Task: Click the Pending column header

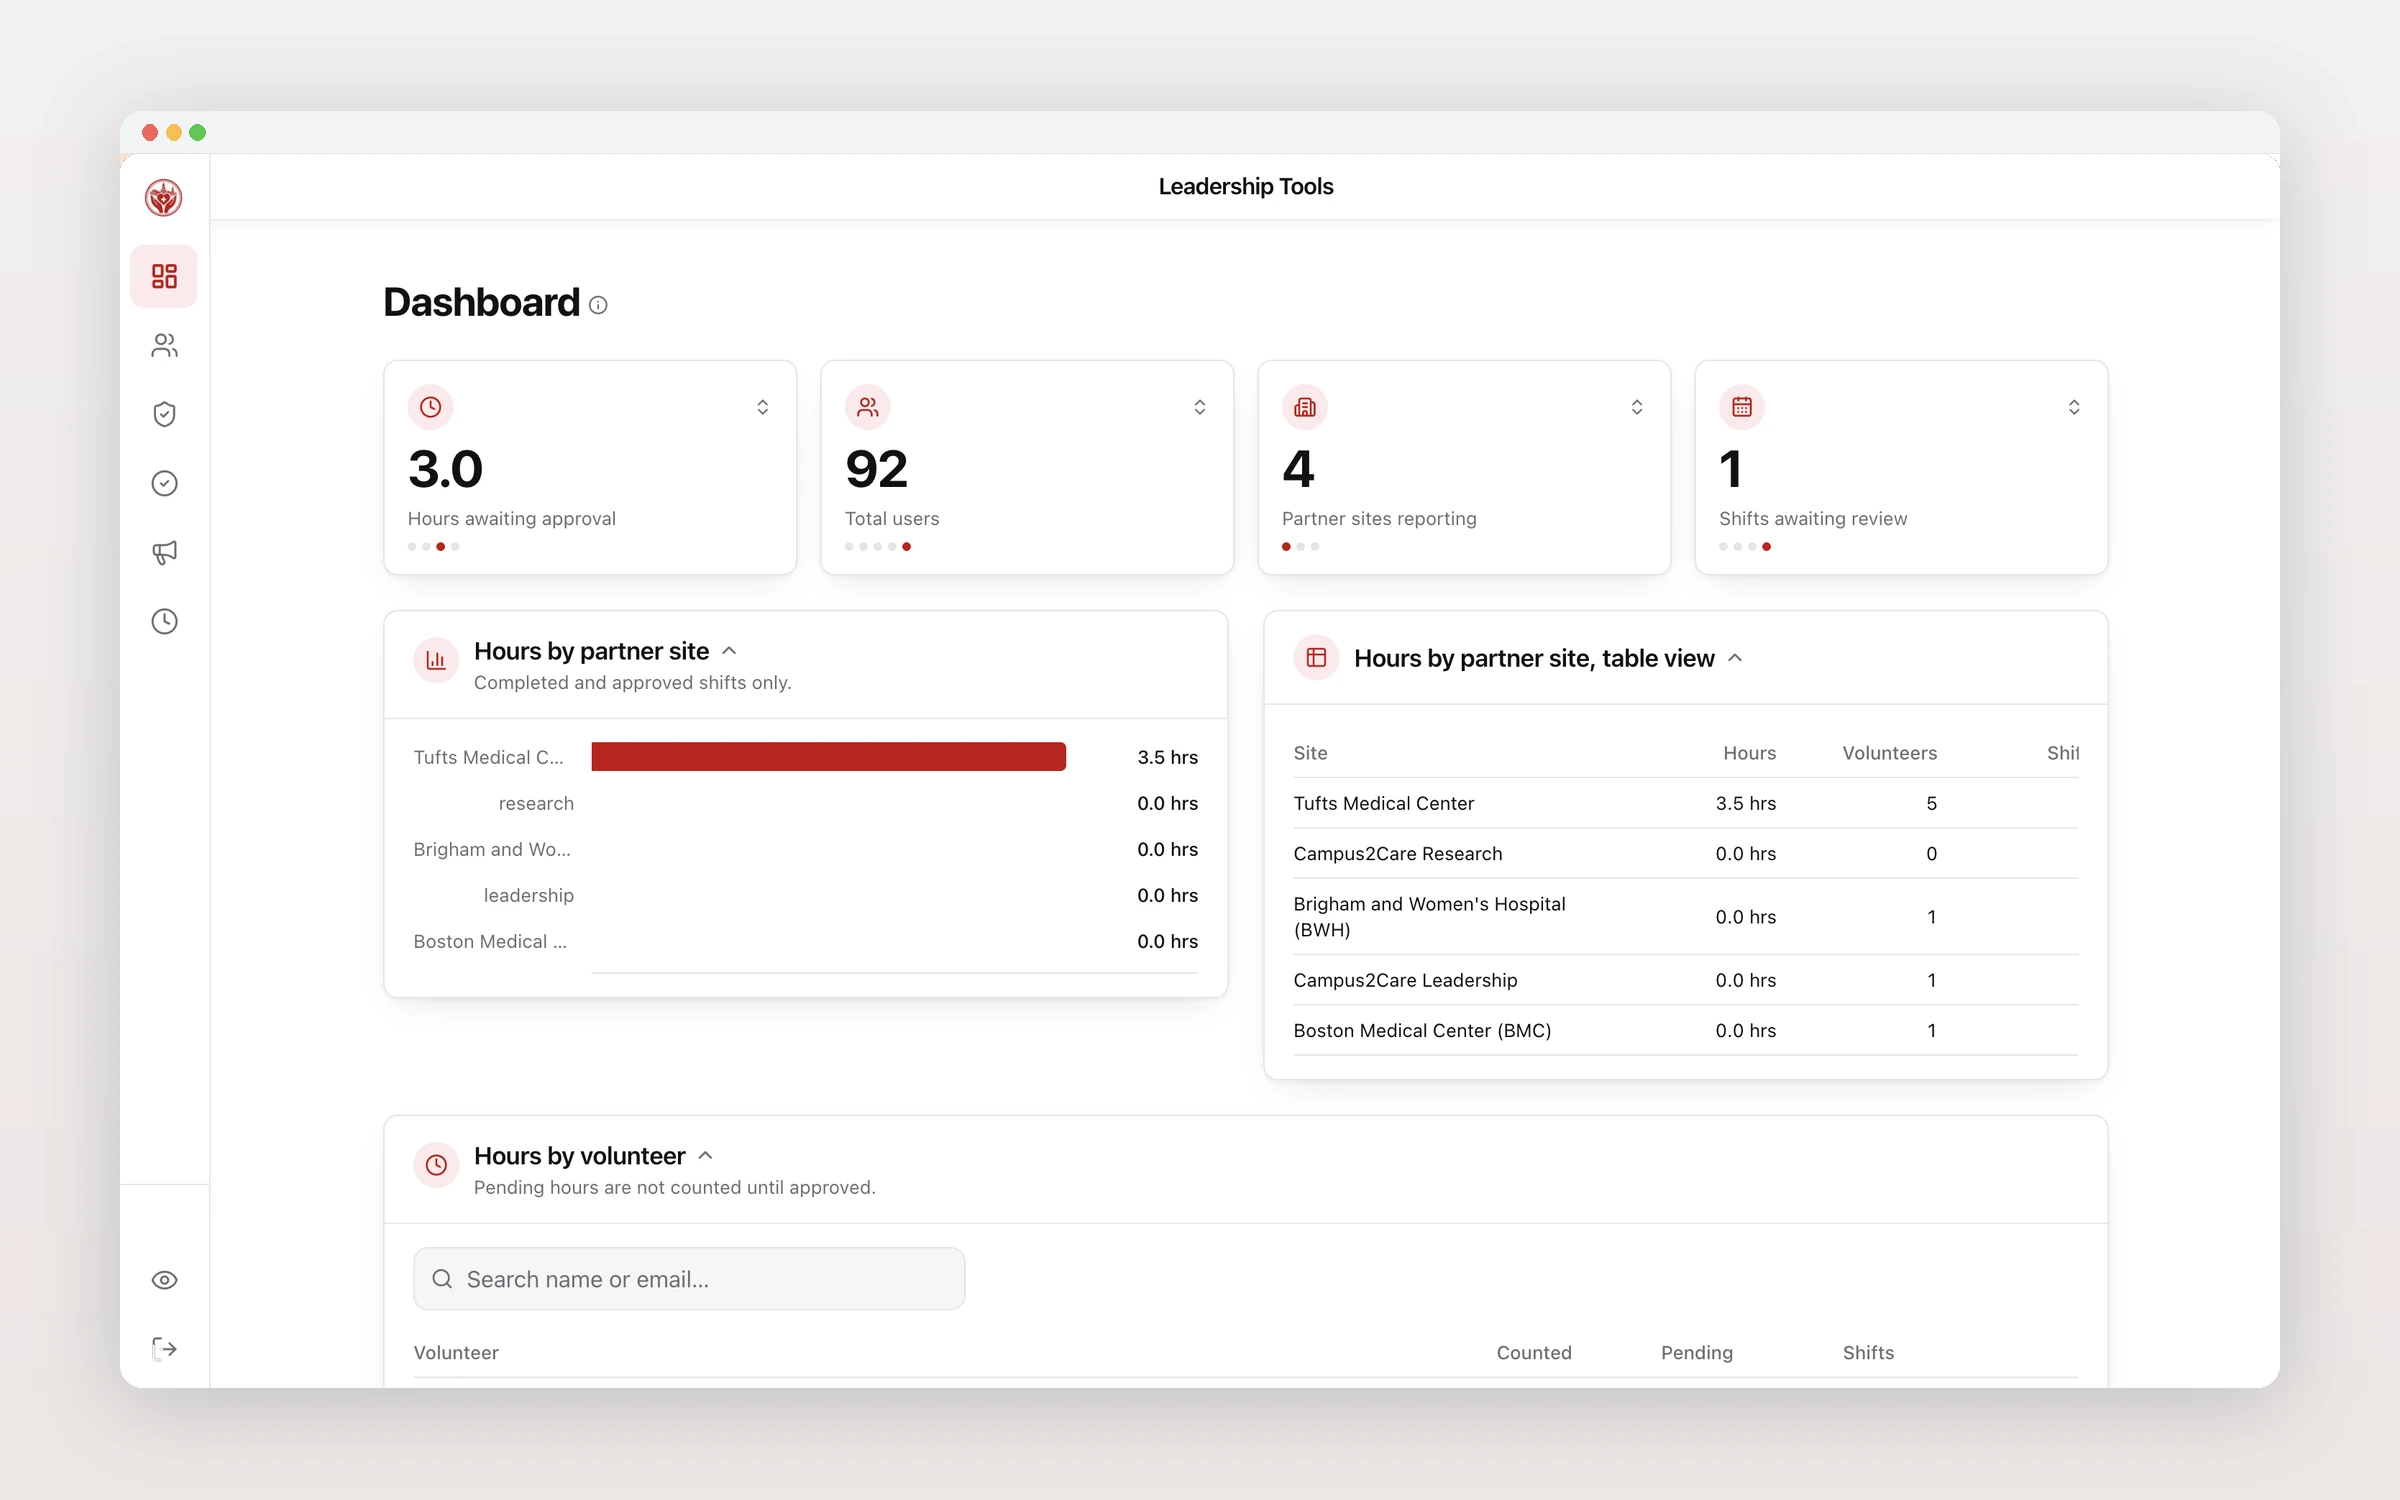Action: click(x=1697, y=1353)
